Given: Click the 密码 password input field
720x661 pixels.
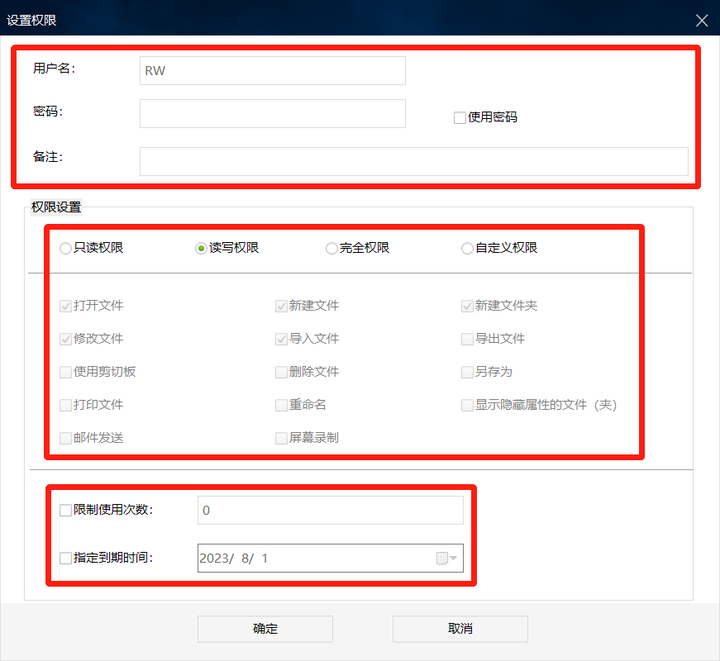Looking at the screenshot, I should pos(272,113).
